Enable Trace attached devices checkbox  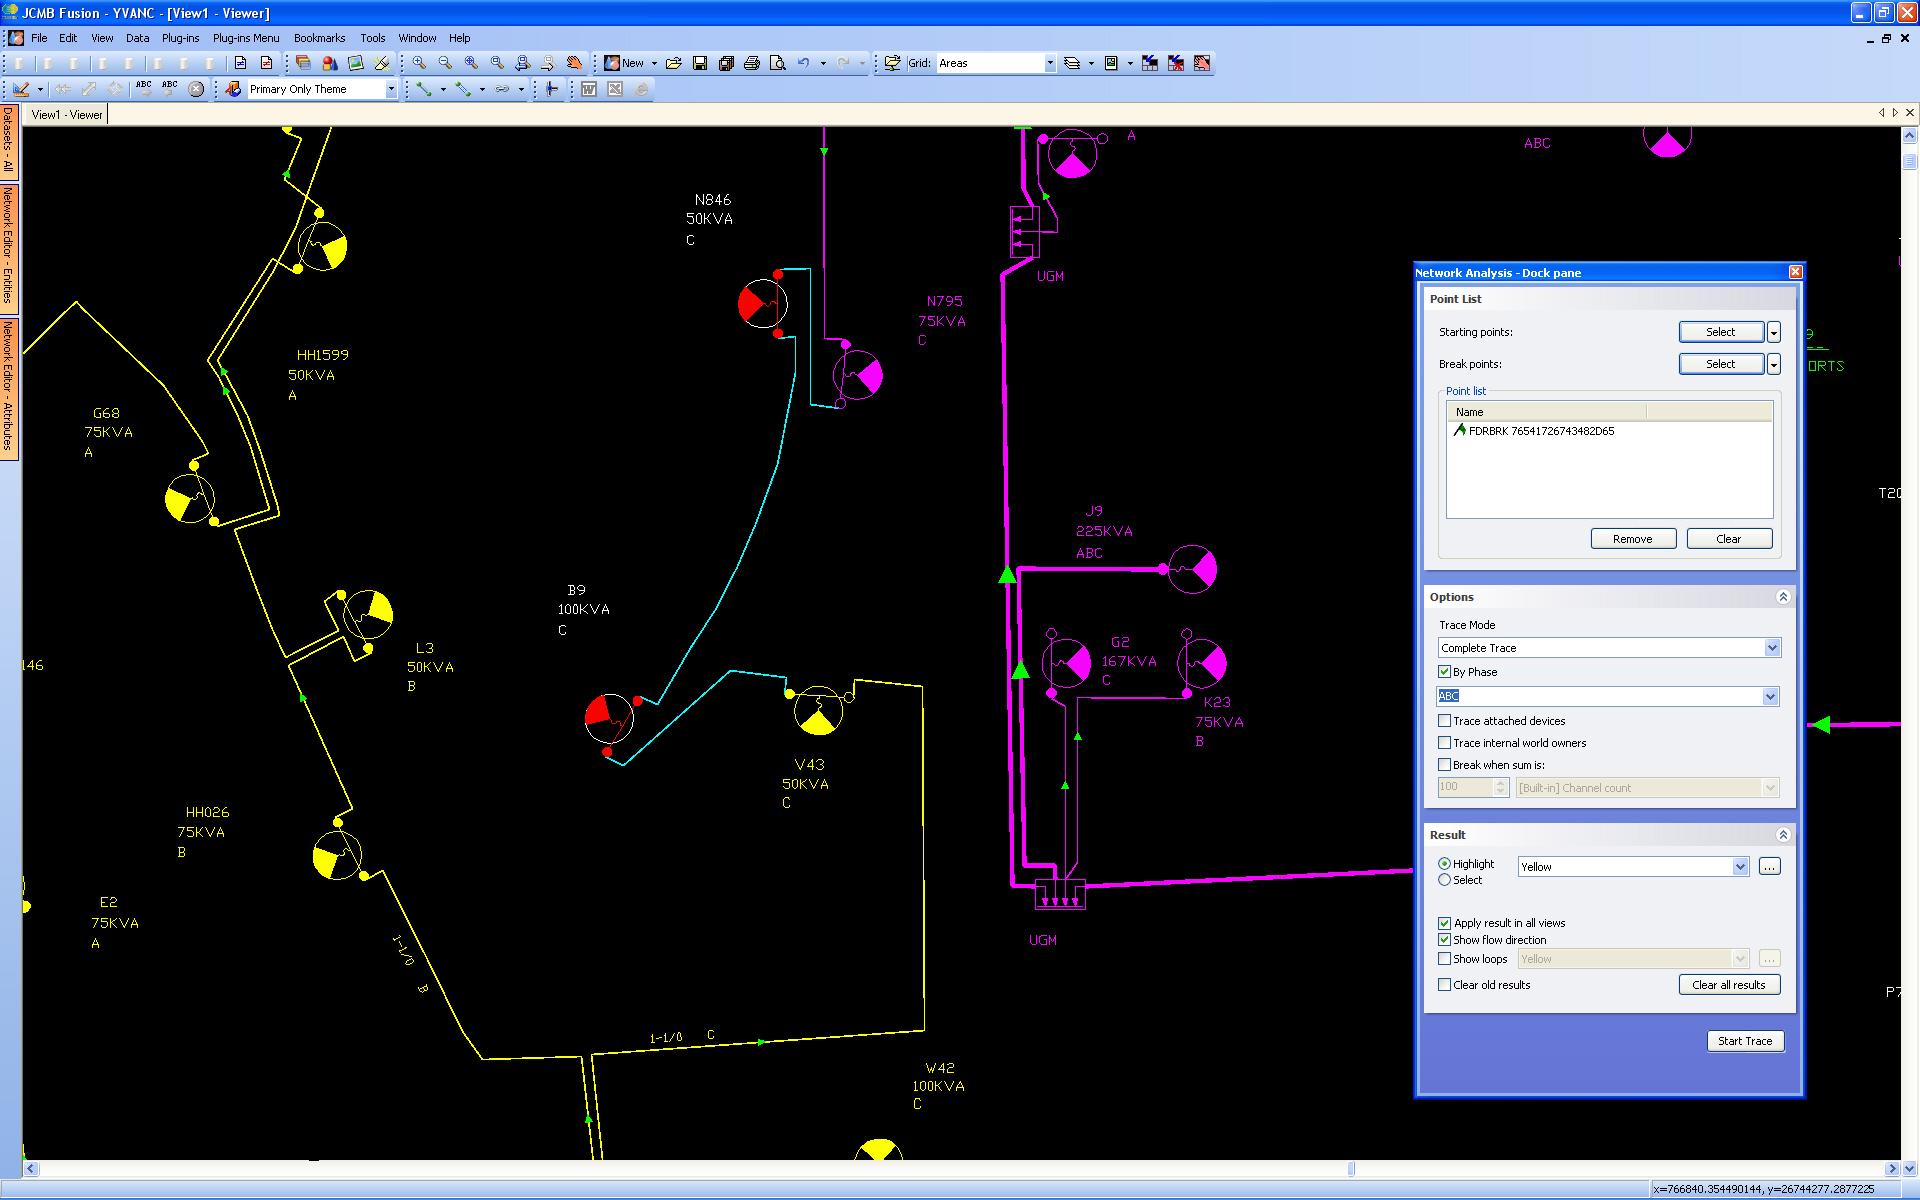1444,721
